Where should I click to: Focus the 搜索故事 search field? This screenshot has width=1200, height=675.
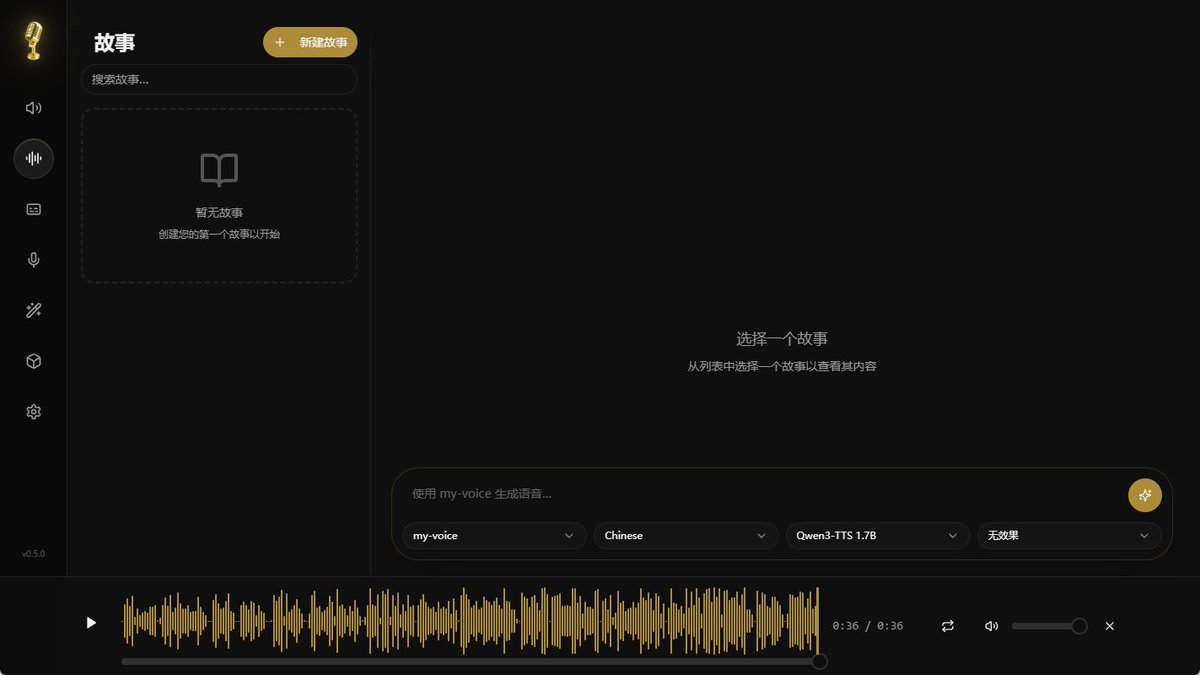click(x=219, y=79)
